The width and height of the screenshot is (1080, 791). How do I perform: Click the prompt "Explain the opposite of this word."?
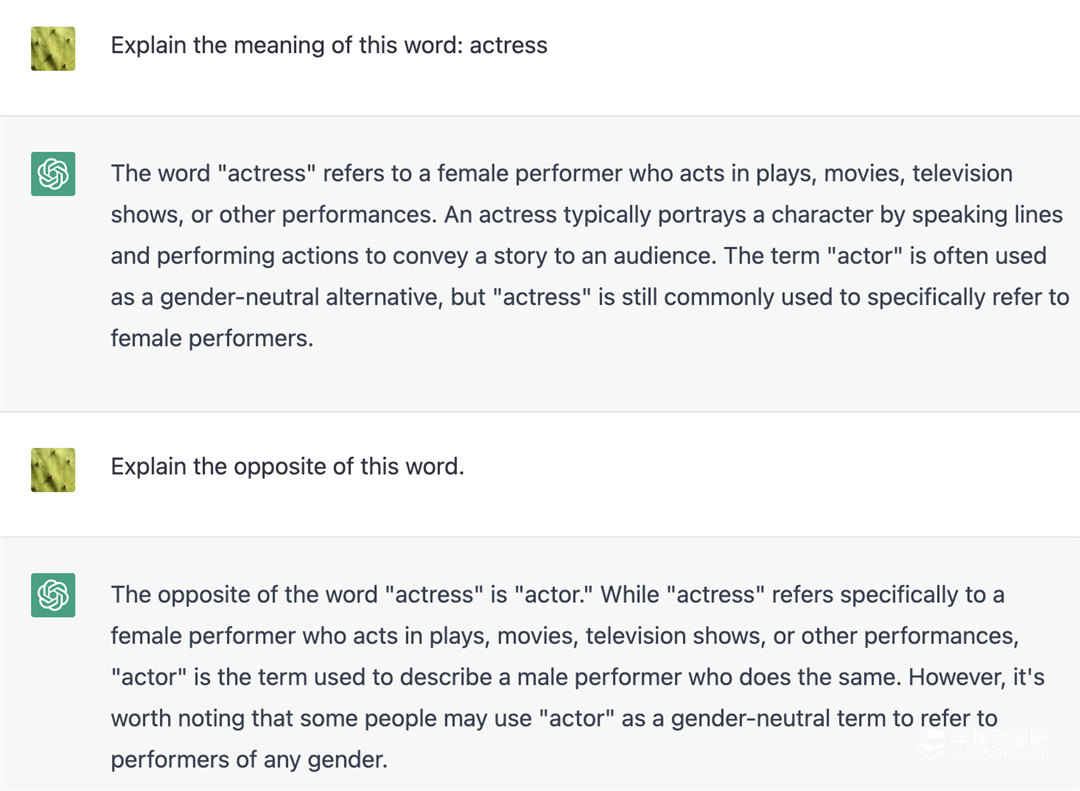click(x=287, y=466)
